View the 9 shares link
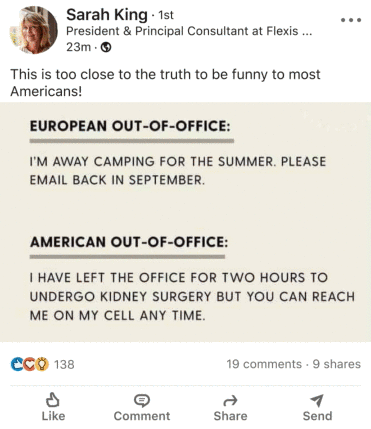This screenshot has width=371, height=429. pyautogui.click(x=336, y=364)
